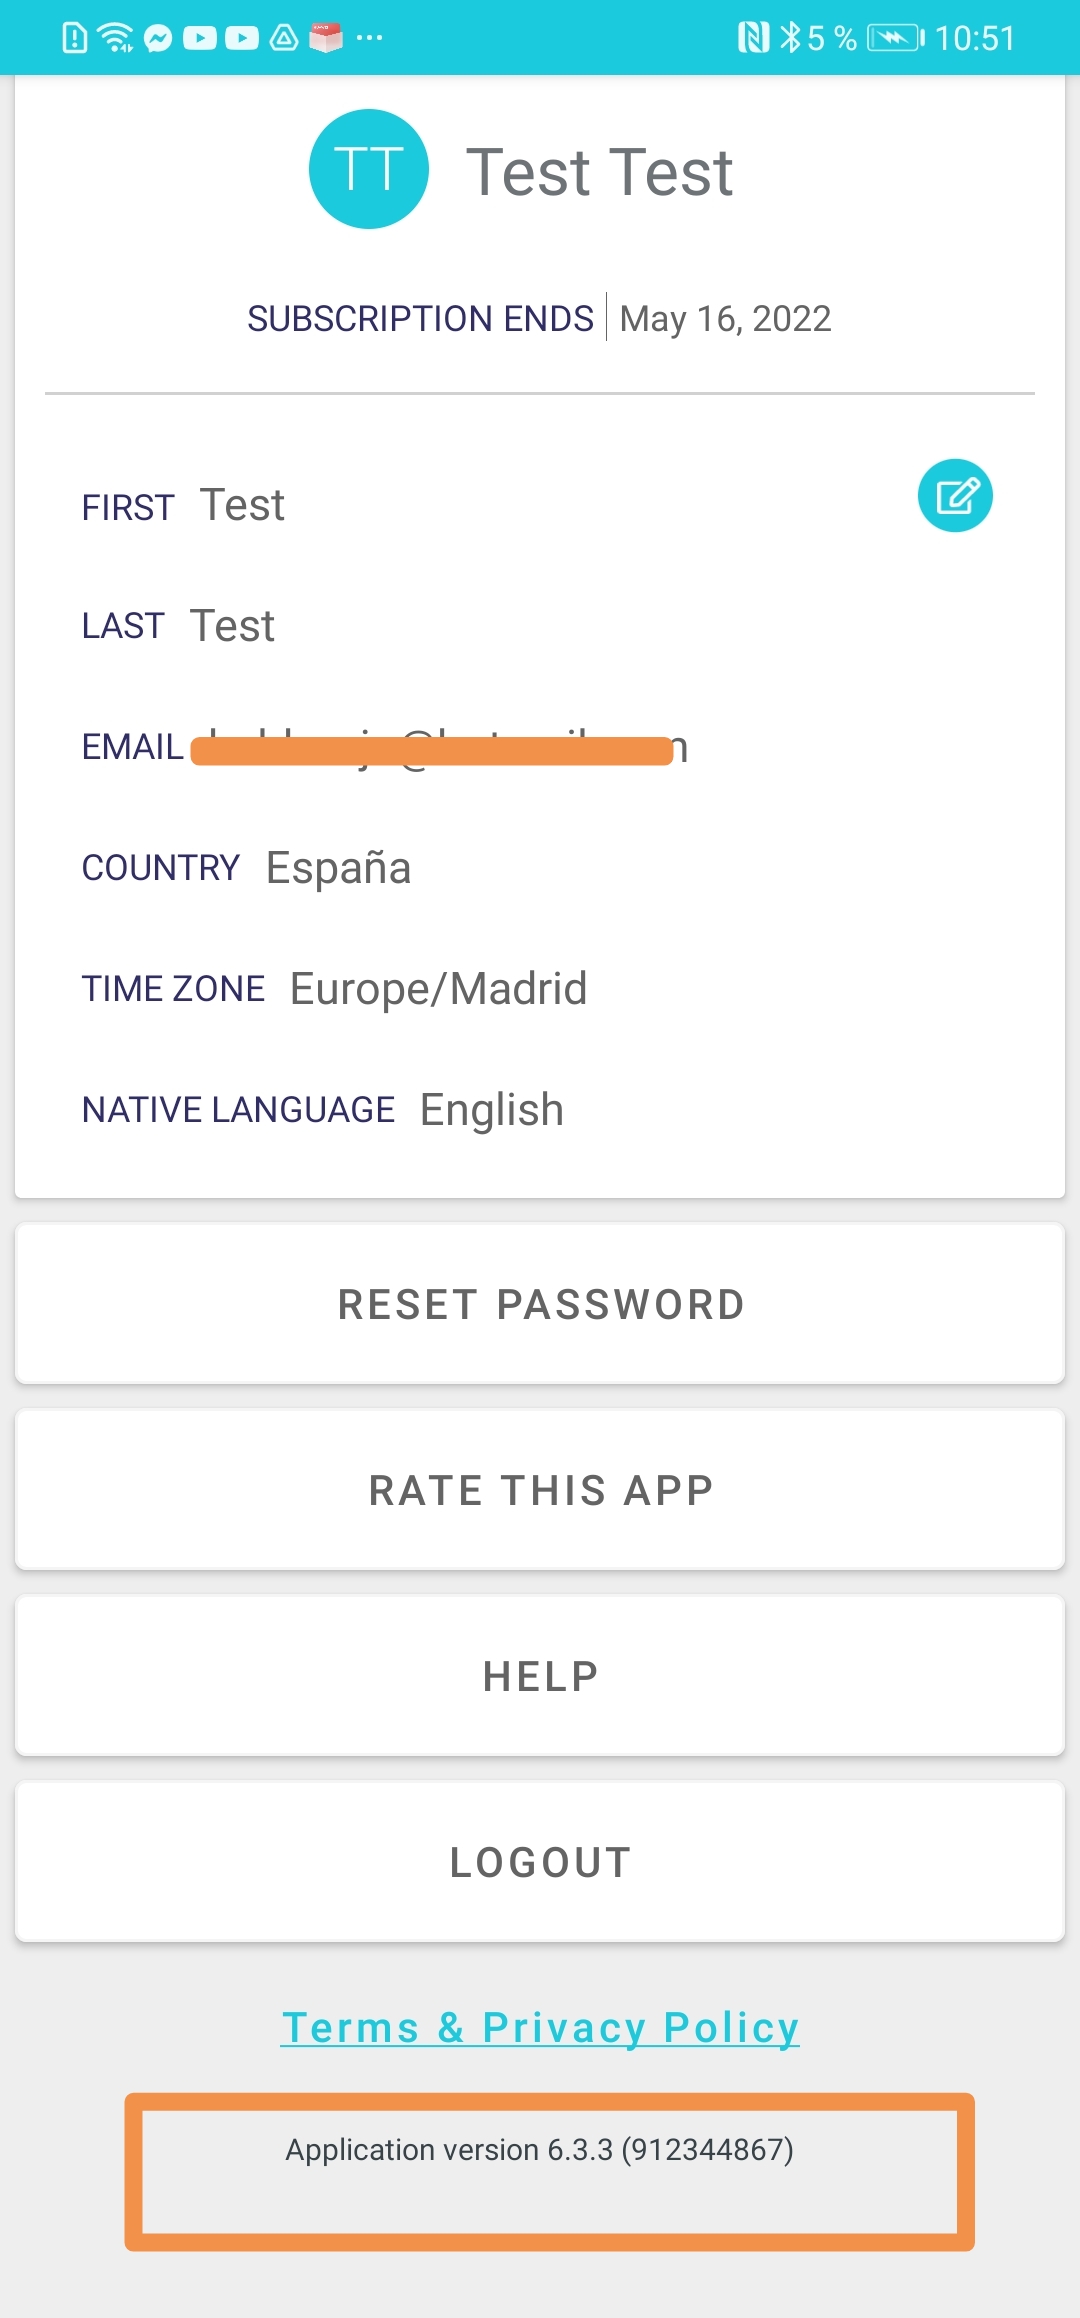Tap the Application version 6.3.3 text

(x=540, y=2149)
